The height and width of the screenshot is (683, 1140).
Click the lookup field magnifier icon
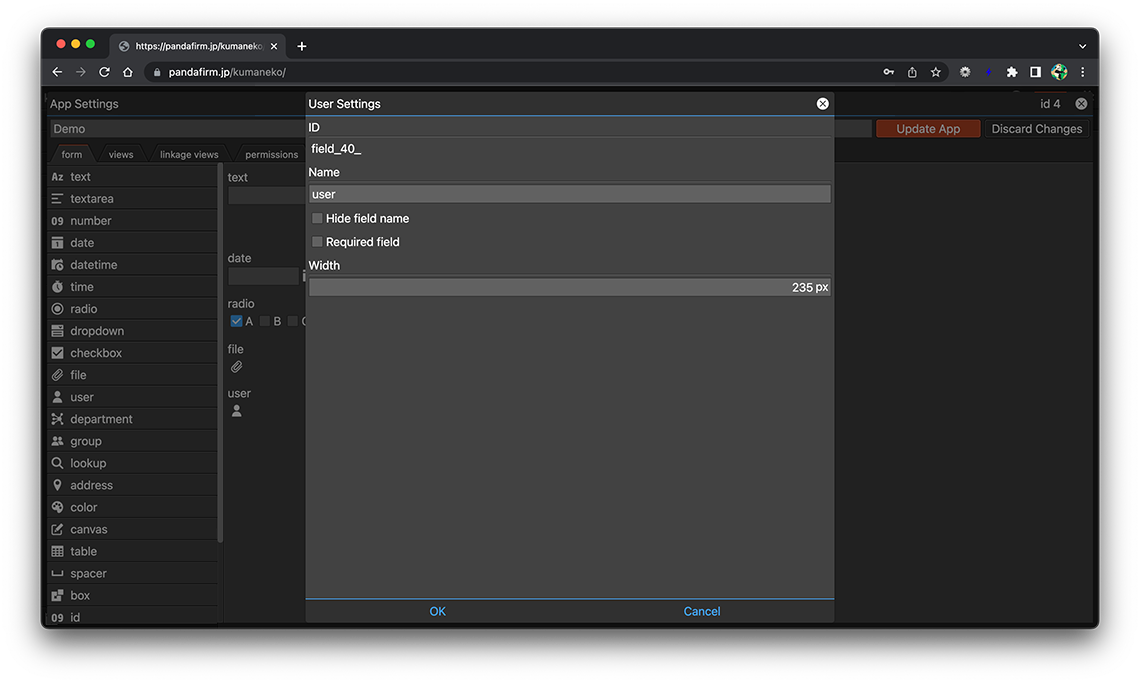coord(57,463)
